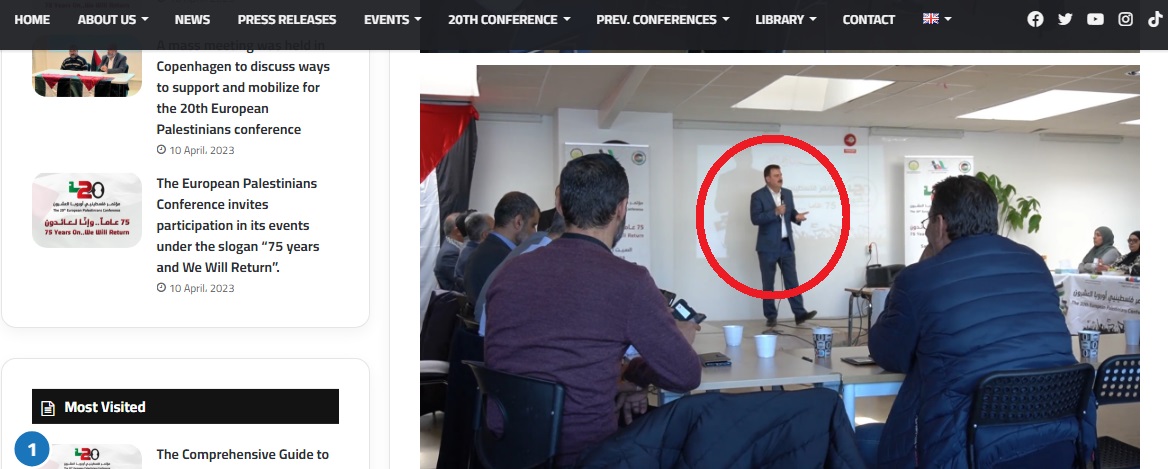The image size is (1168, 469).
Task: Open the Facebook page icon
Action: point(1035,19)
